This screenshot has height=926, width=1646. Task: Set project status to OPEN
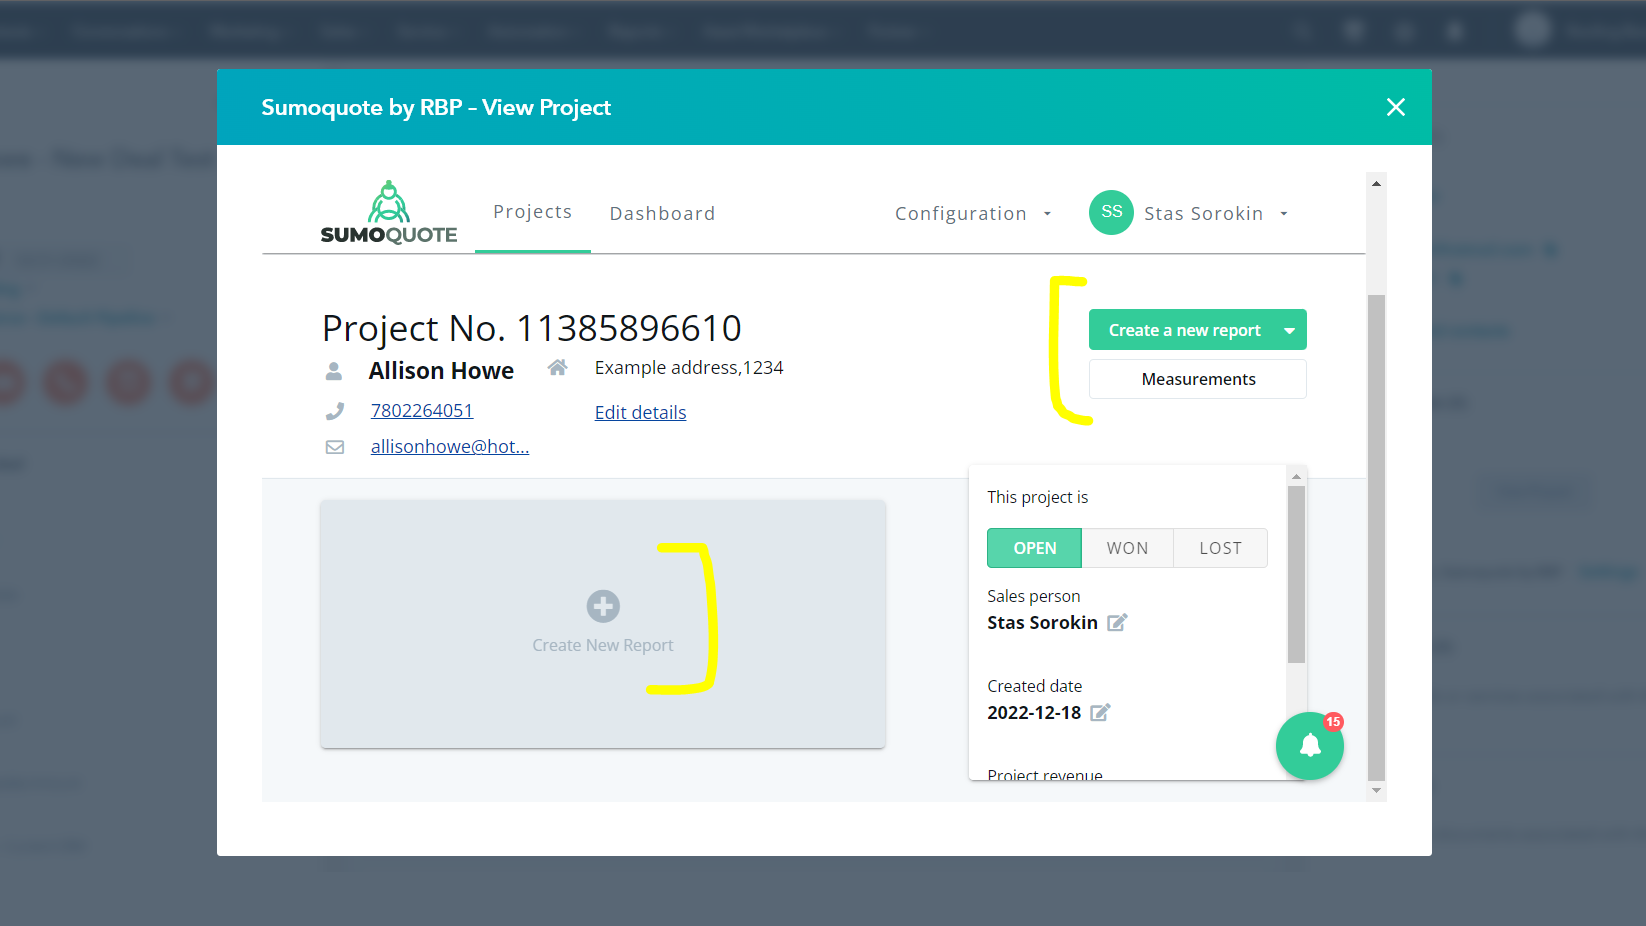tap(1034, 548)
